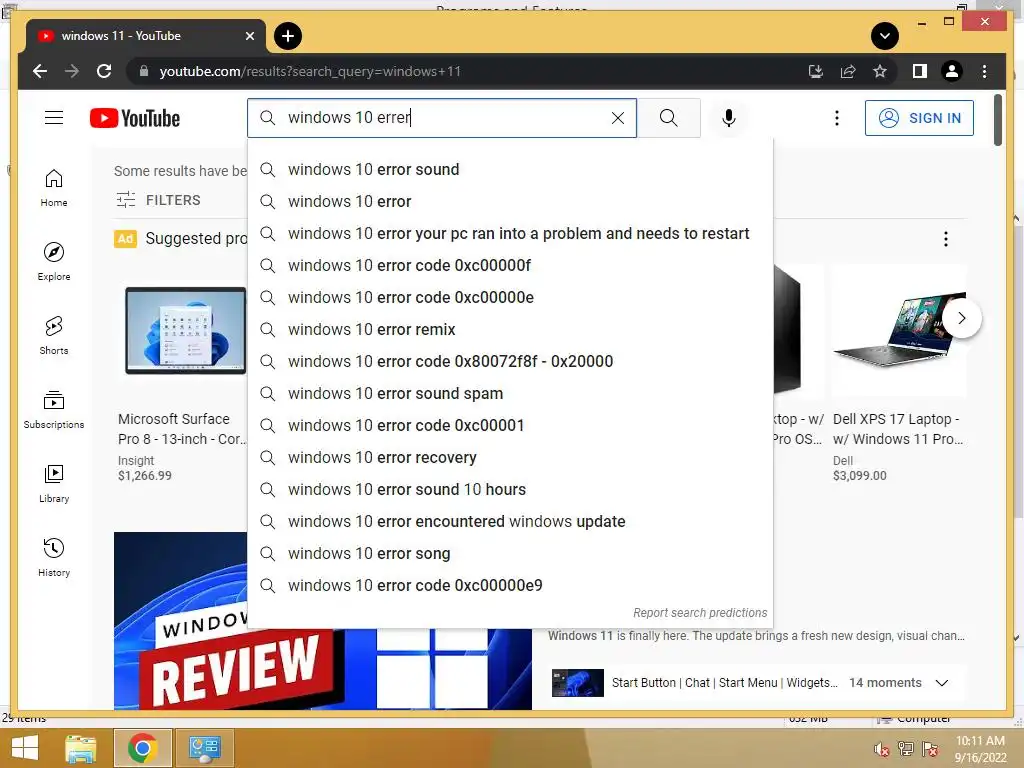Click next arrow on product carousel

point(961,318)
